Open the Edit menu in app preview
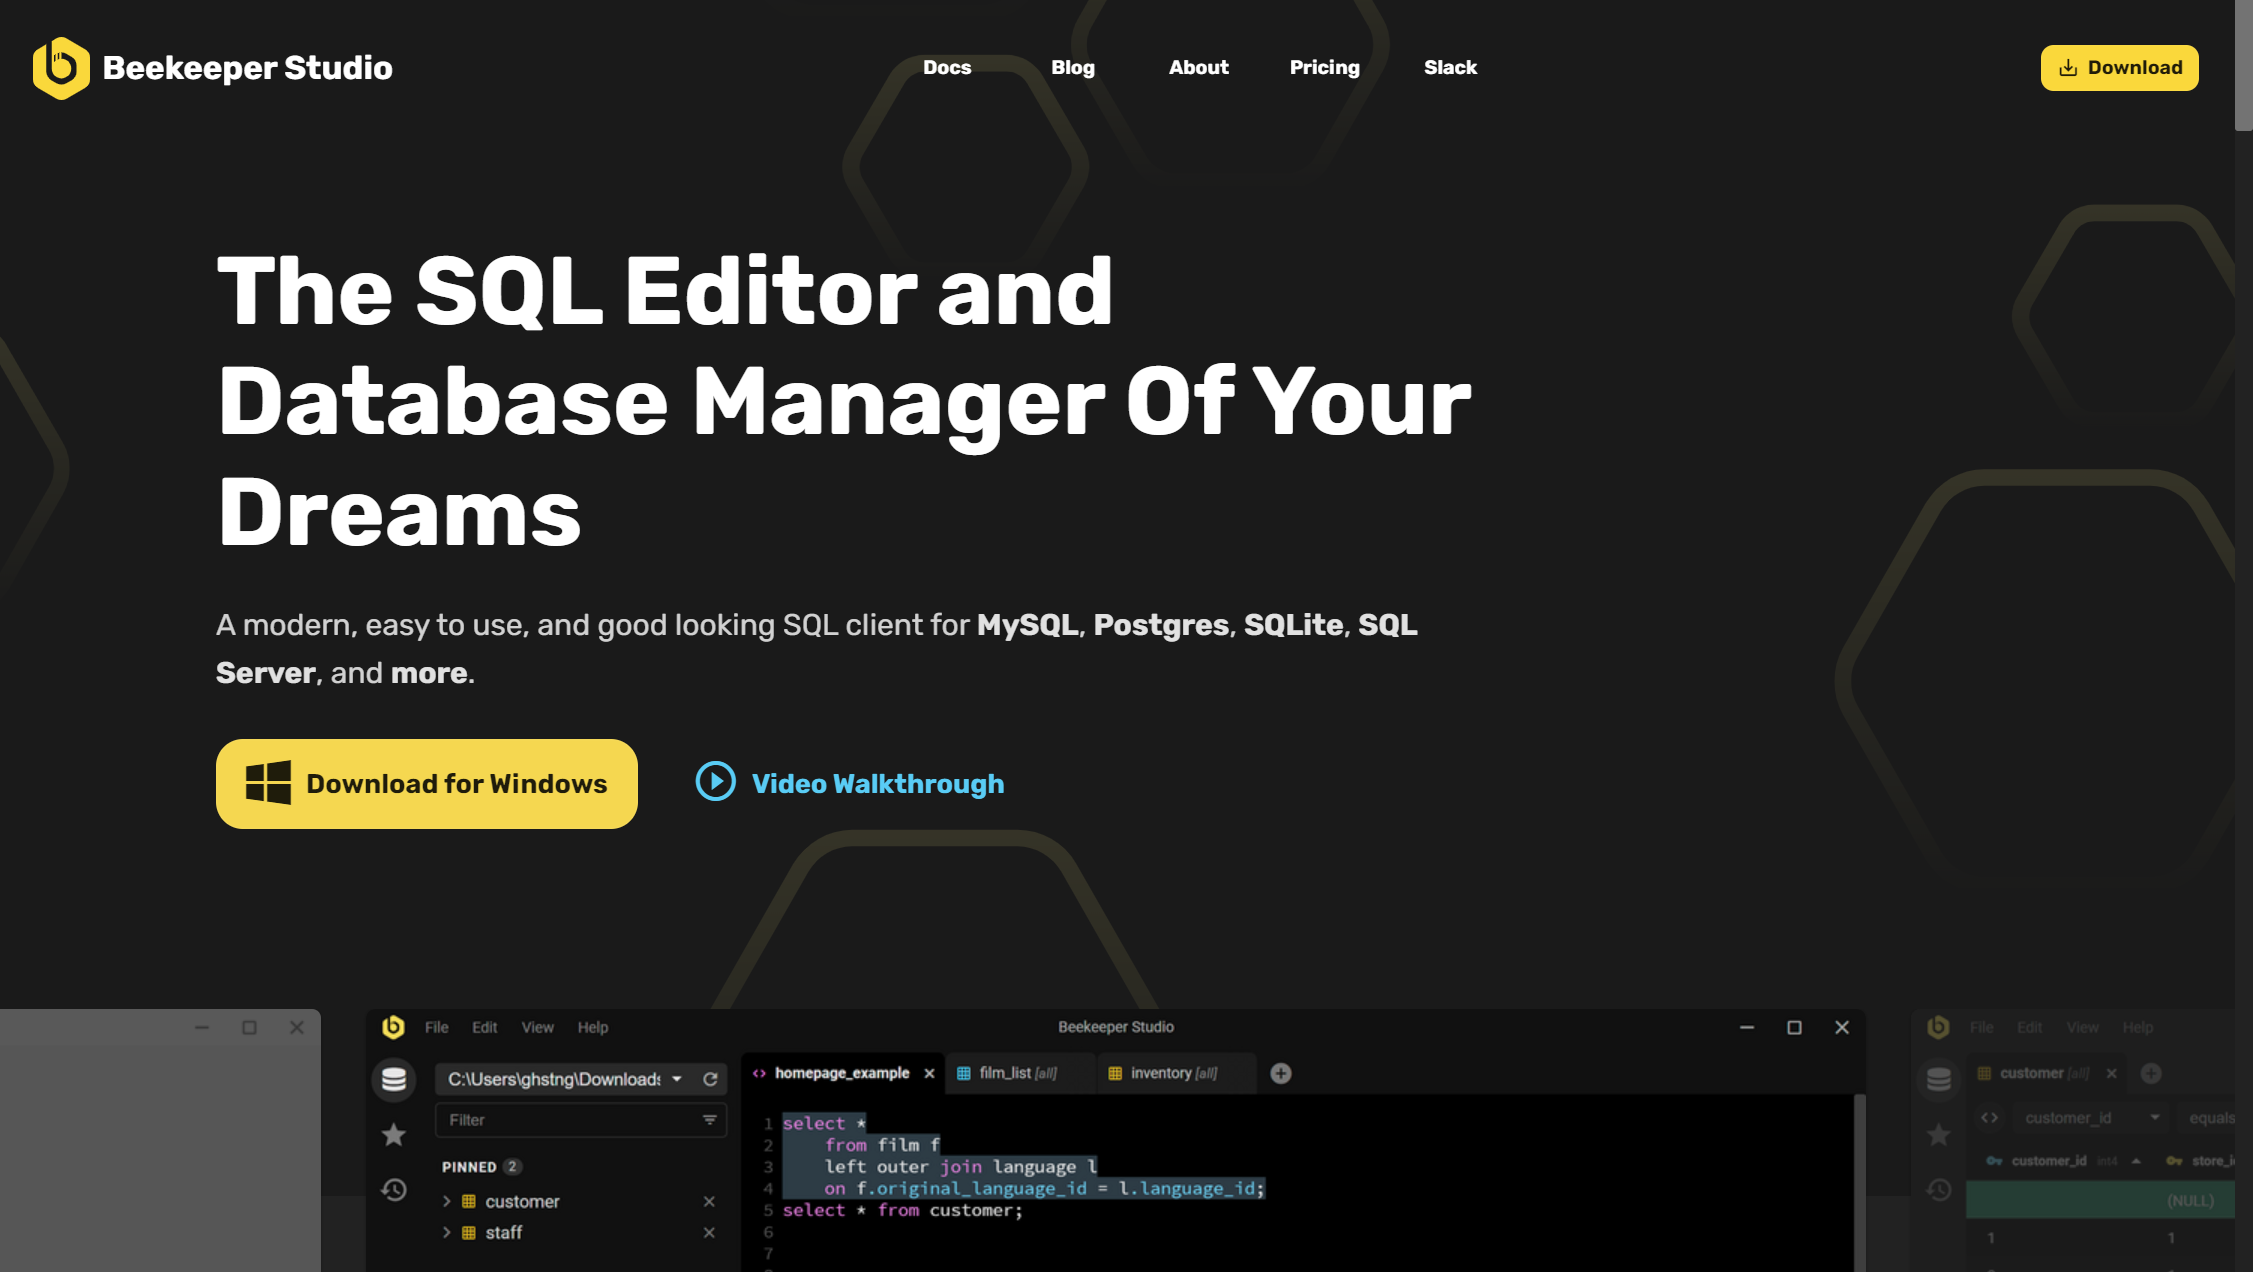The height and width of the screenshot is (1272, 2253). coord(485,1027)
